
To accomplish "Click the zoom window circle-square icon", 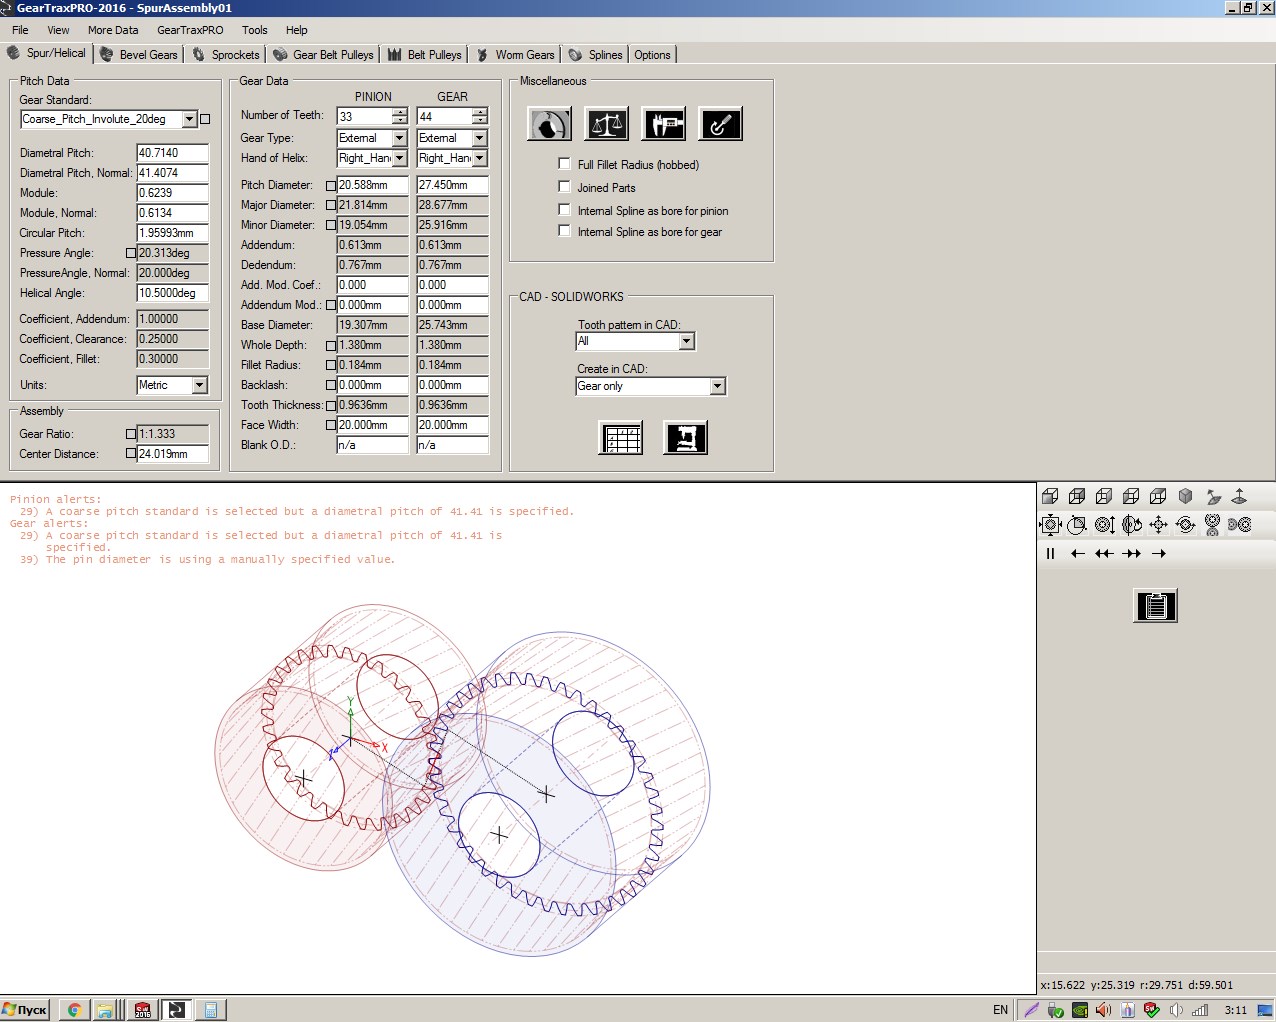I will point(1077,524).
